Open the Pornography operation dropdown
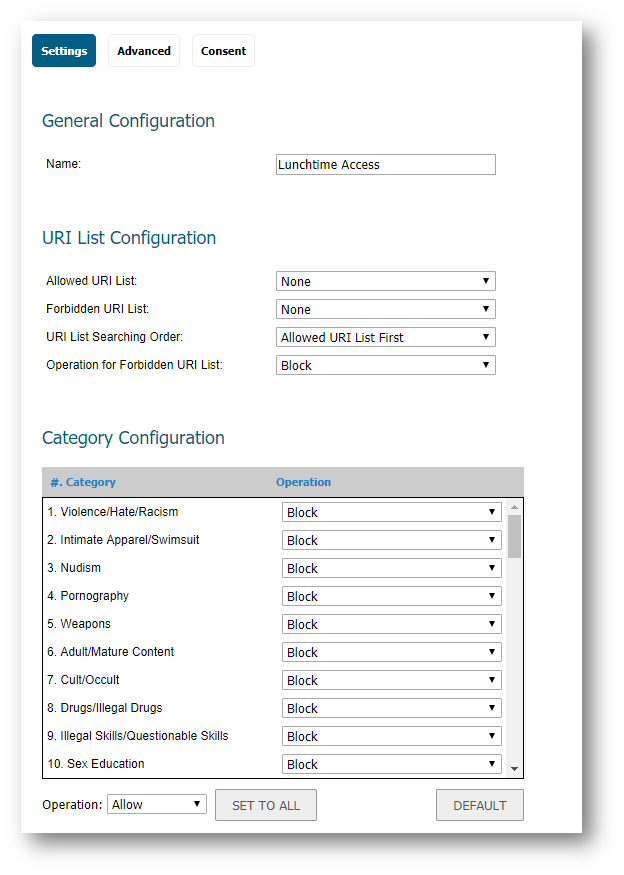624x875 pixels. click(x=391, y=596)
